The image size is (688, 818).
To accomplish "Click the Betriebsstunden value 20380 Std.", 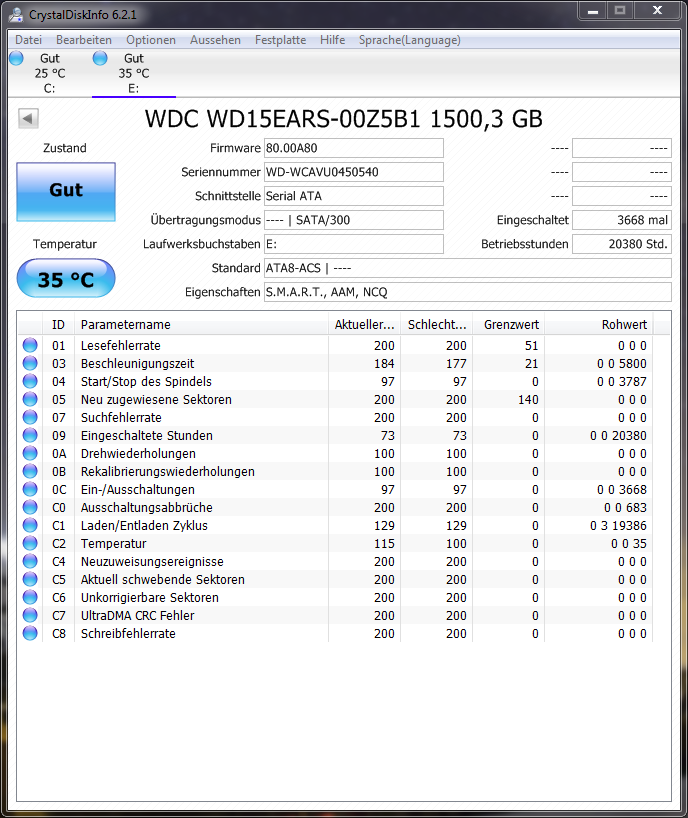I will click(x=622, y=244).
